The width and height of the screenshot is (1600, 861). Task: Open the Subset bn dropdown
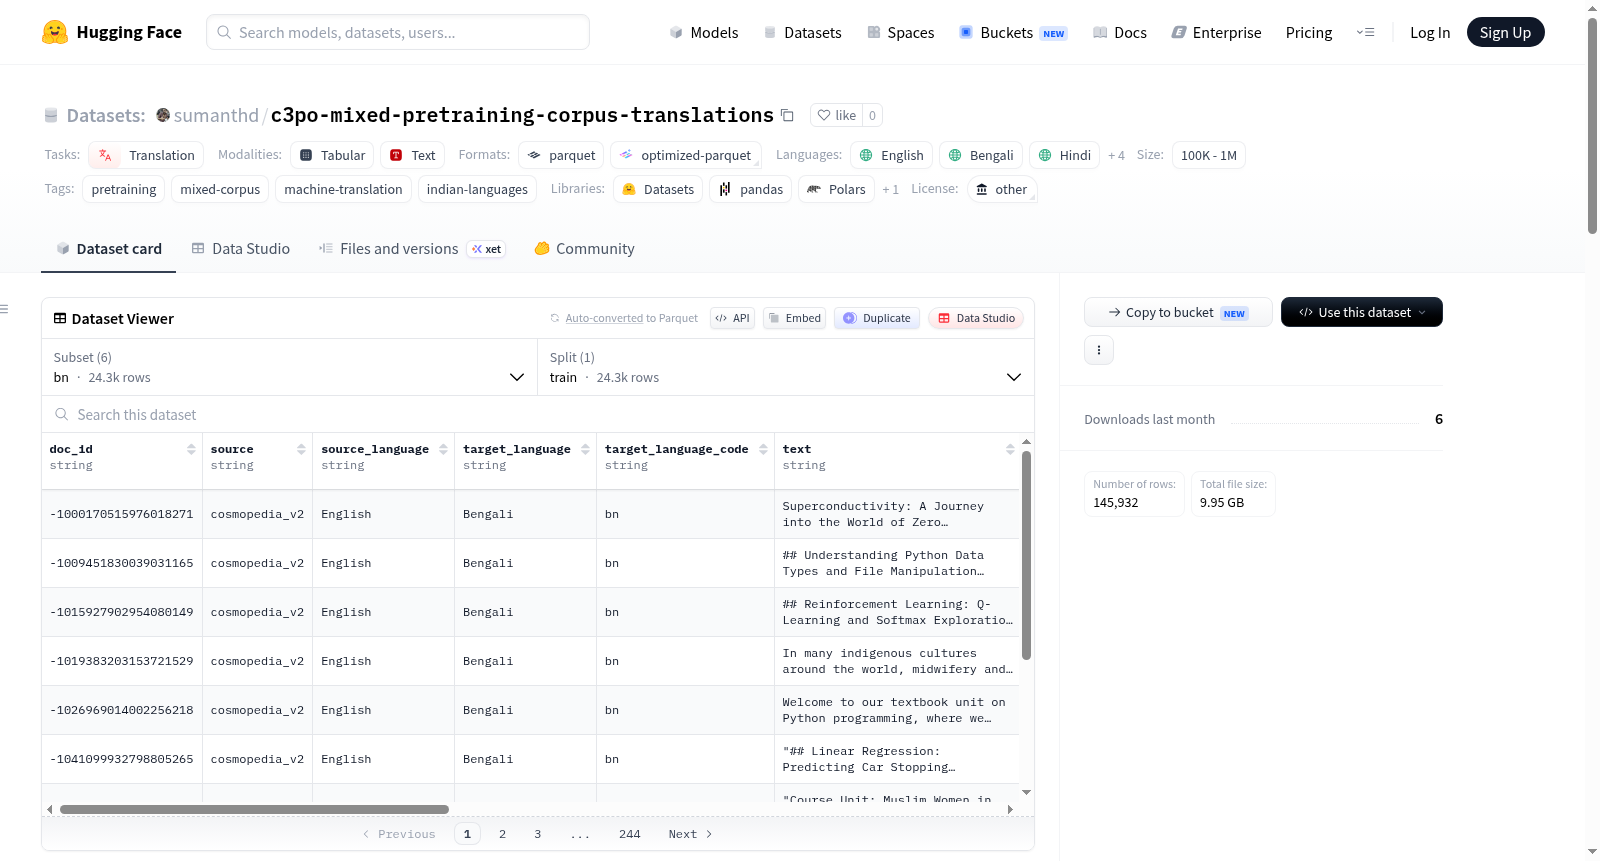pos(289,367)
